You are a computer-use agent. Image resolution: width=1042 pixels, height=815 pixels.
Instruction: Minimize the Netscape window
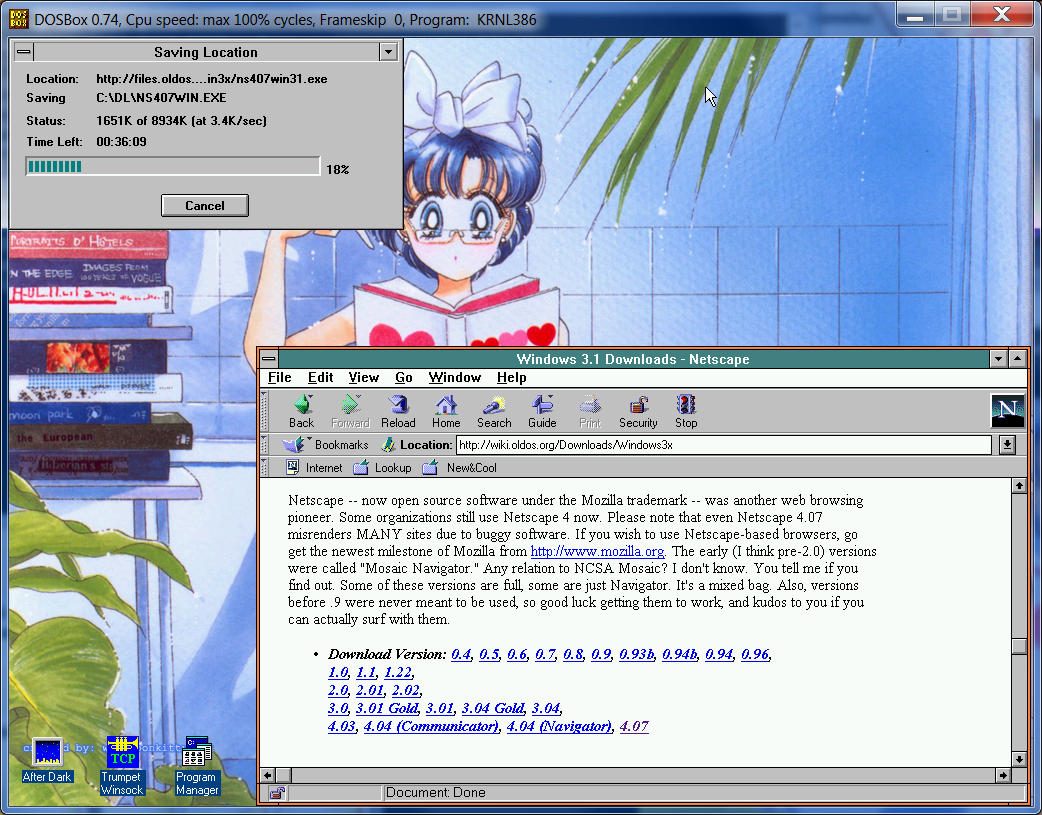pyautogui.click(x=998, y=359)
